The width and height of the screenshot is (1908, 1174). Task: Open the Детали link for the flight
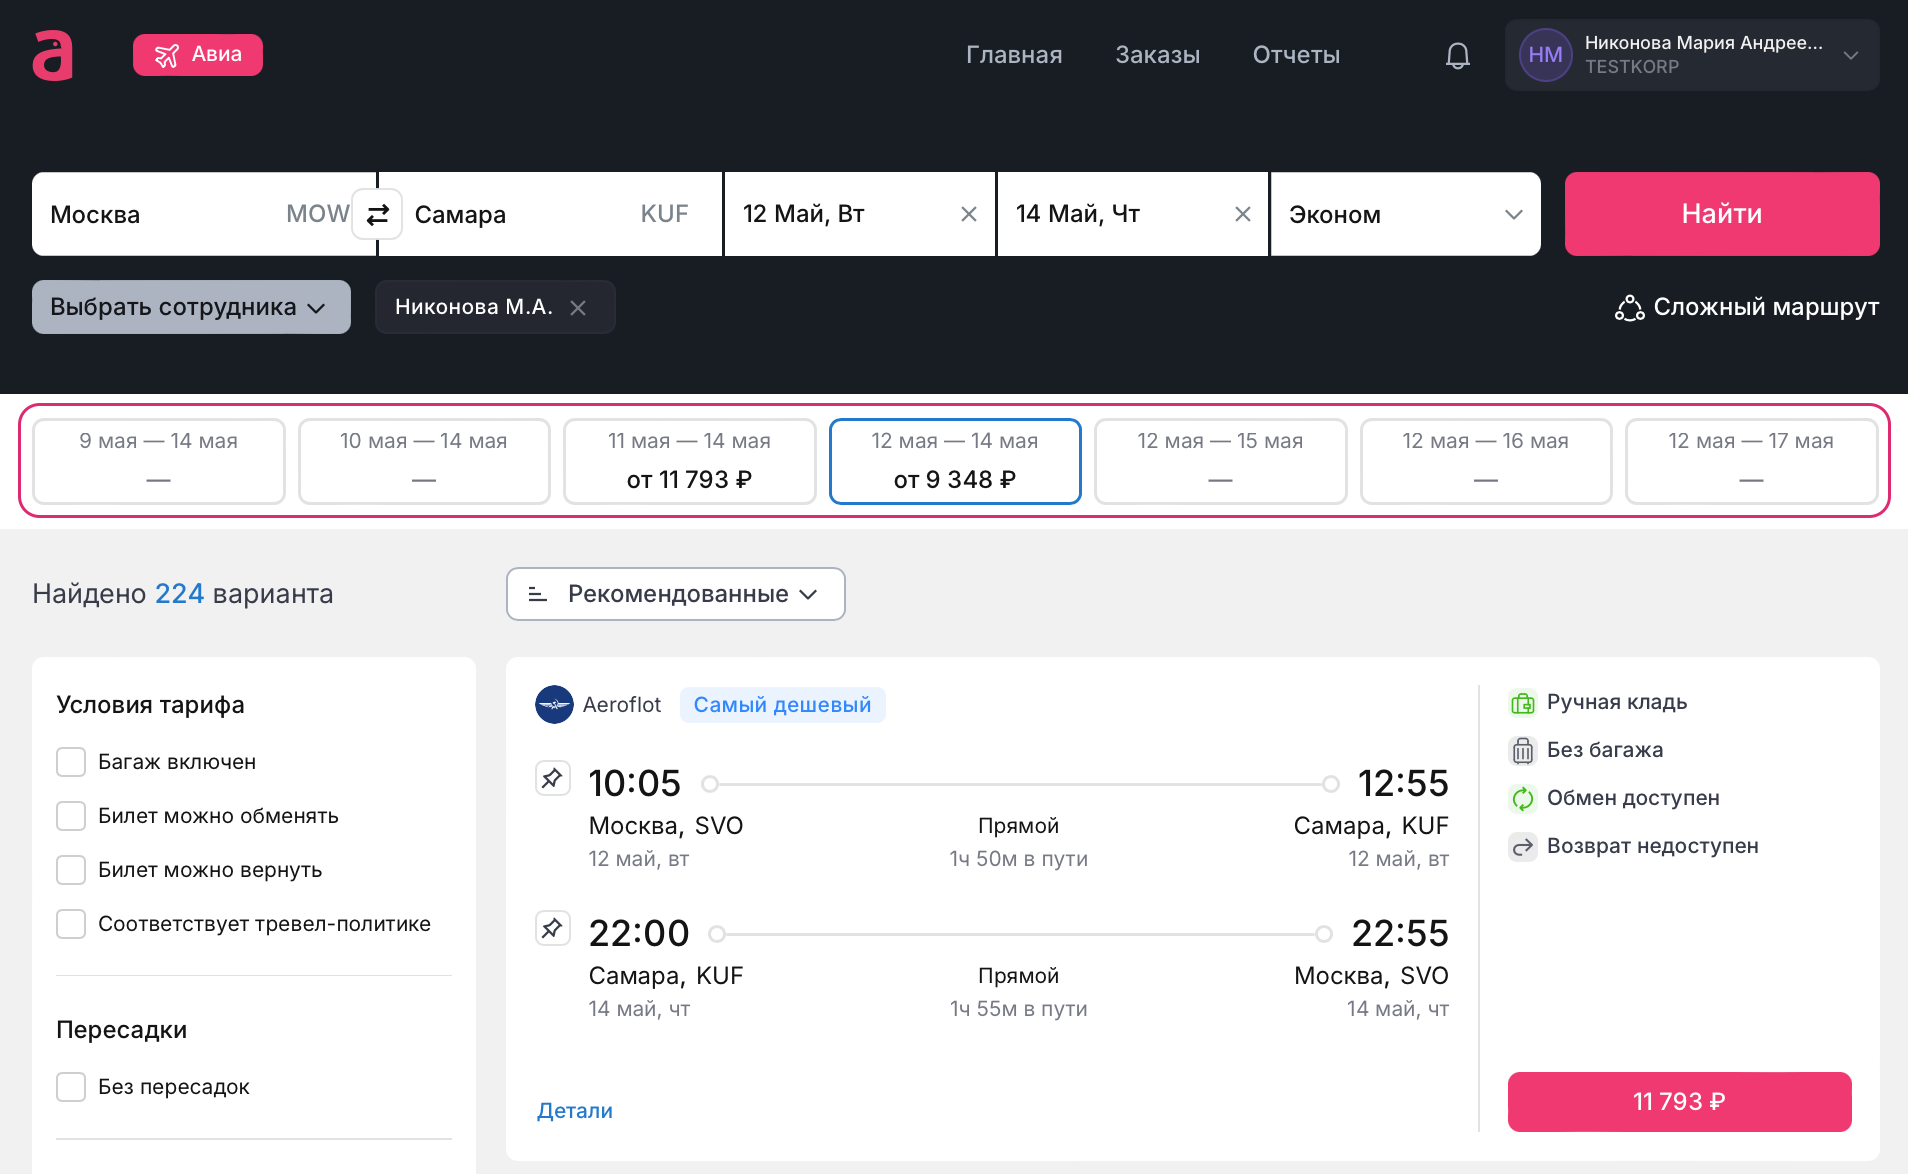[x=575, y=1111]
